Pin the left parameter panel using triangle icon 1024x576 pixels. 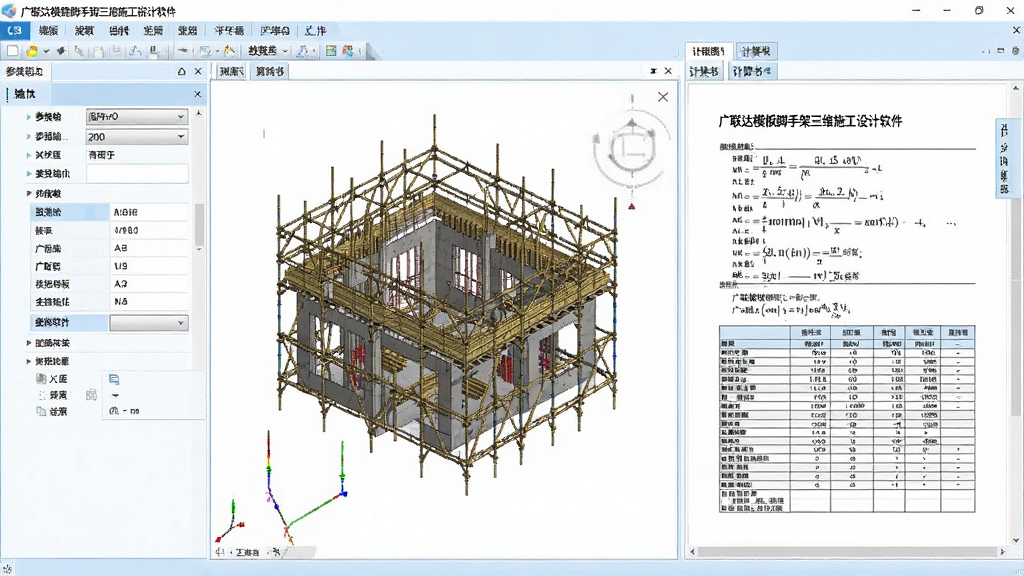182,71
